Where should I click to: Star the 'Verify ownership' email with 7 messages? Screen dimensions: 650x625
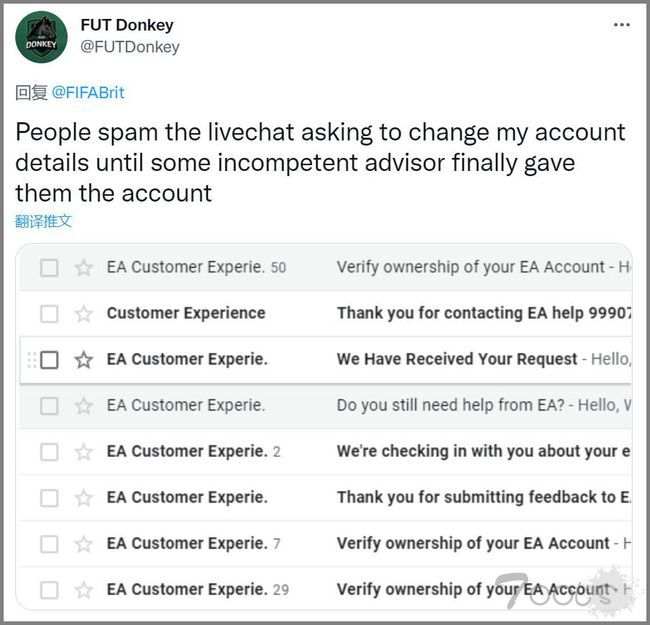[x=84, y=544]
